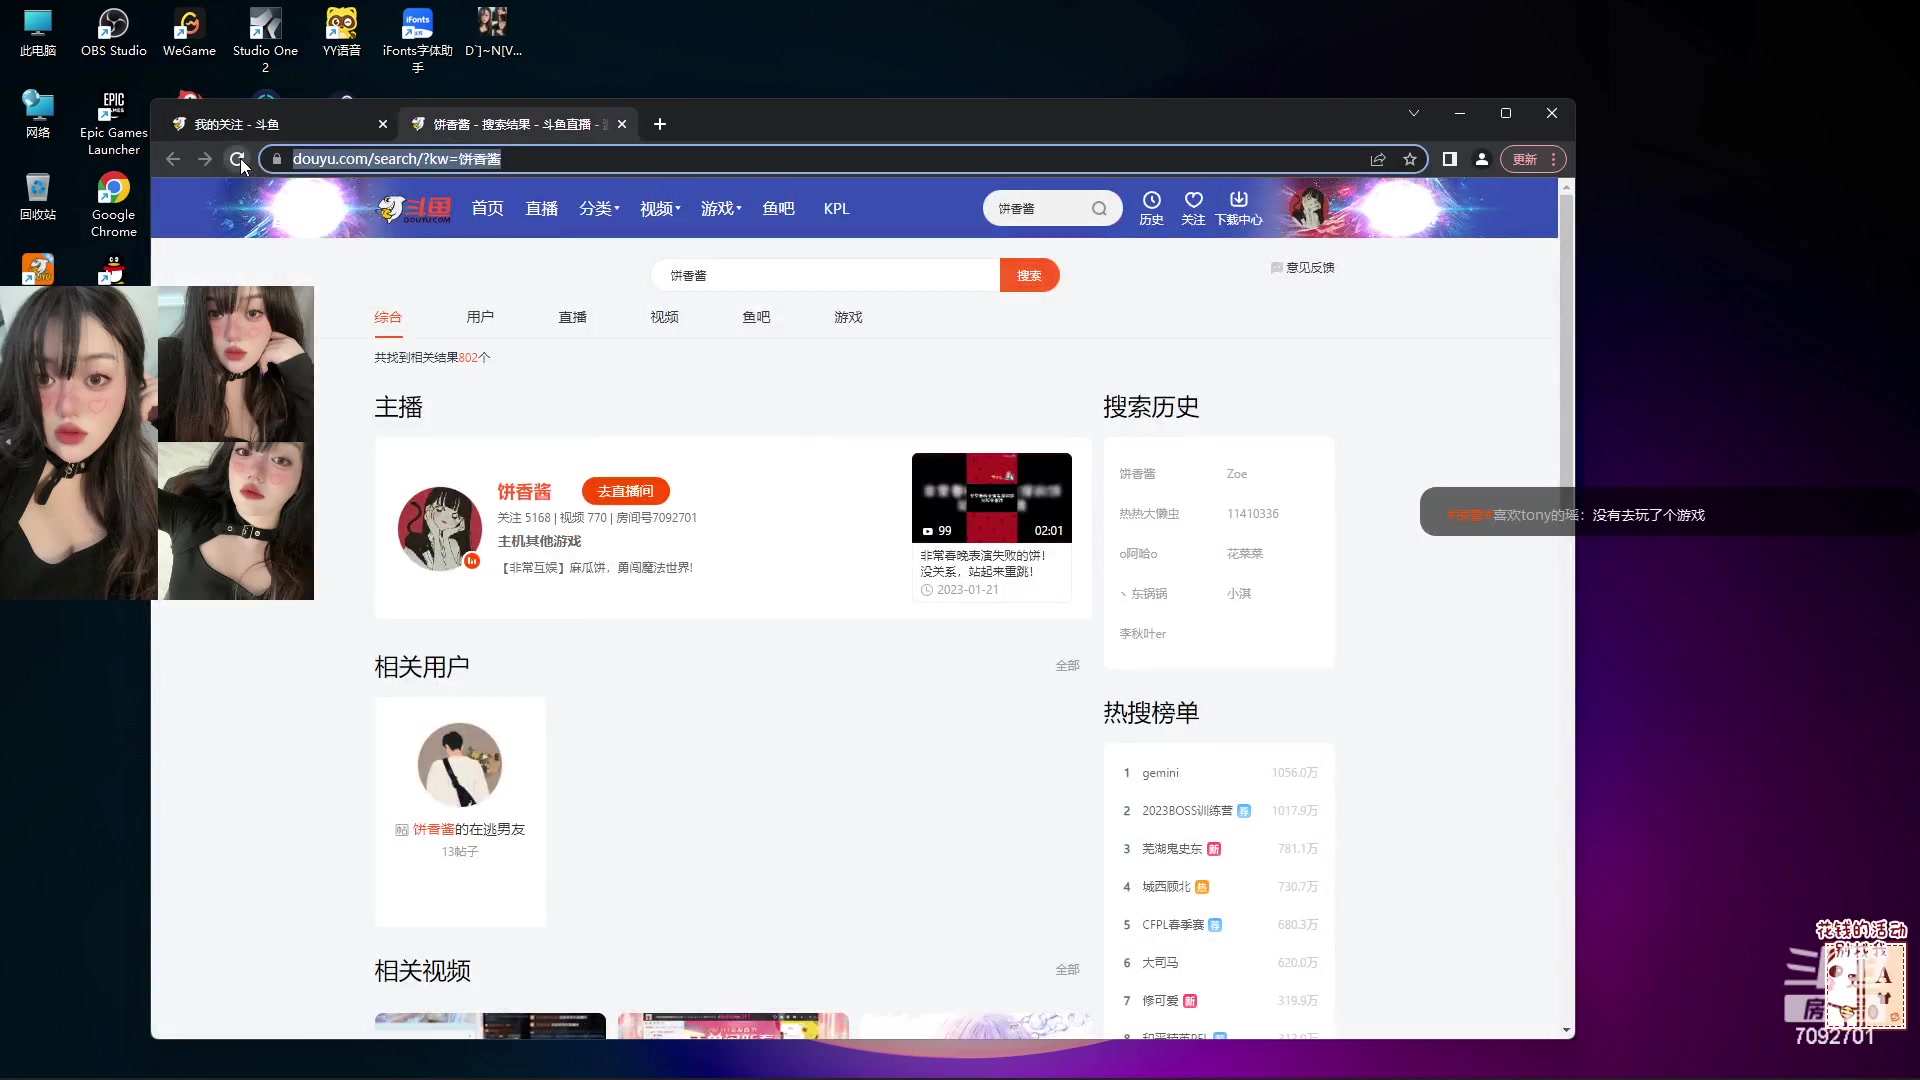Viewport: 1920px width, 1080px height.
Task: Close the 我的关注 - 斗鱼 tab
Action: click(x=382, y=124)
